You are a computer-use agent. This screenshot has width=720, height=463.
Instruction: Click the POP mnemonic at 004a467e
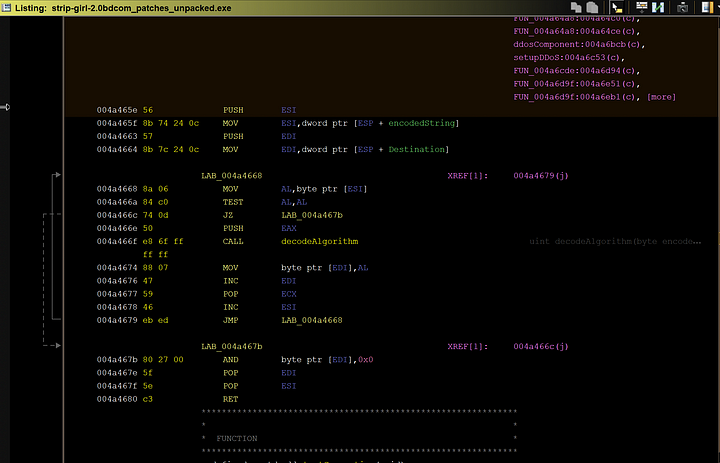(x=231, y=373)
